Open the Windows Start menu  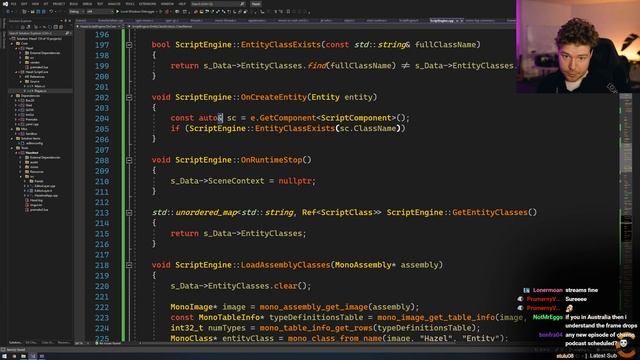[4, 356]
